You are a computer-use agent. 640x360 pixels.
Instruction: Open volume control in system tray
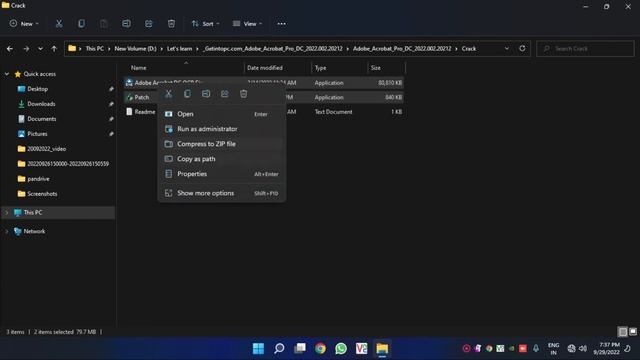click(583, 349)
